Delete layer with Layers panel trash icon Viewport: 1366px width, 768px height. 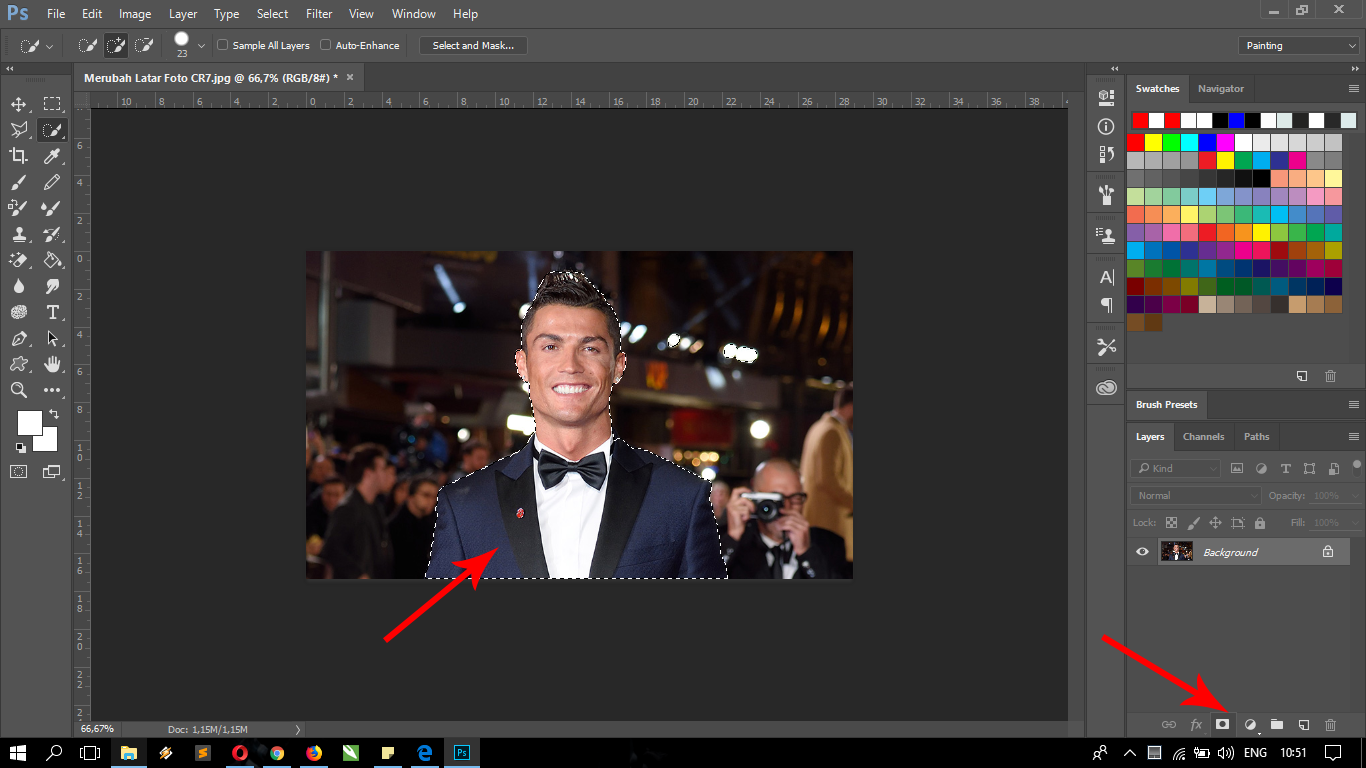pos(1330,724)
